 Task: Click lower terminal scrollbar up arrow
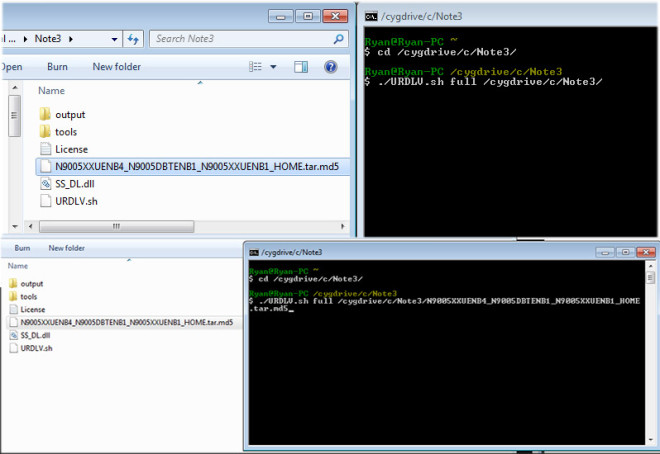pyautogui.click(x=651, y=265)
